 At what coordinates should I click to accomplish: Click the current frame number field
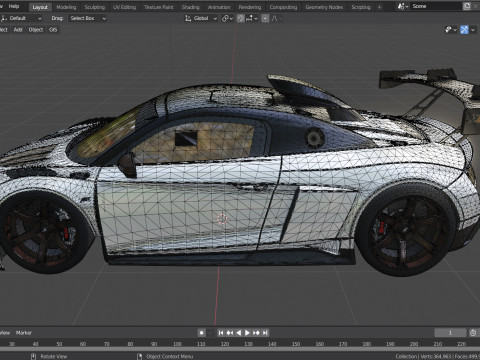[x=450, y=333]
